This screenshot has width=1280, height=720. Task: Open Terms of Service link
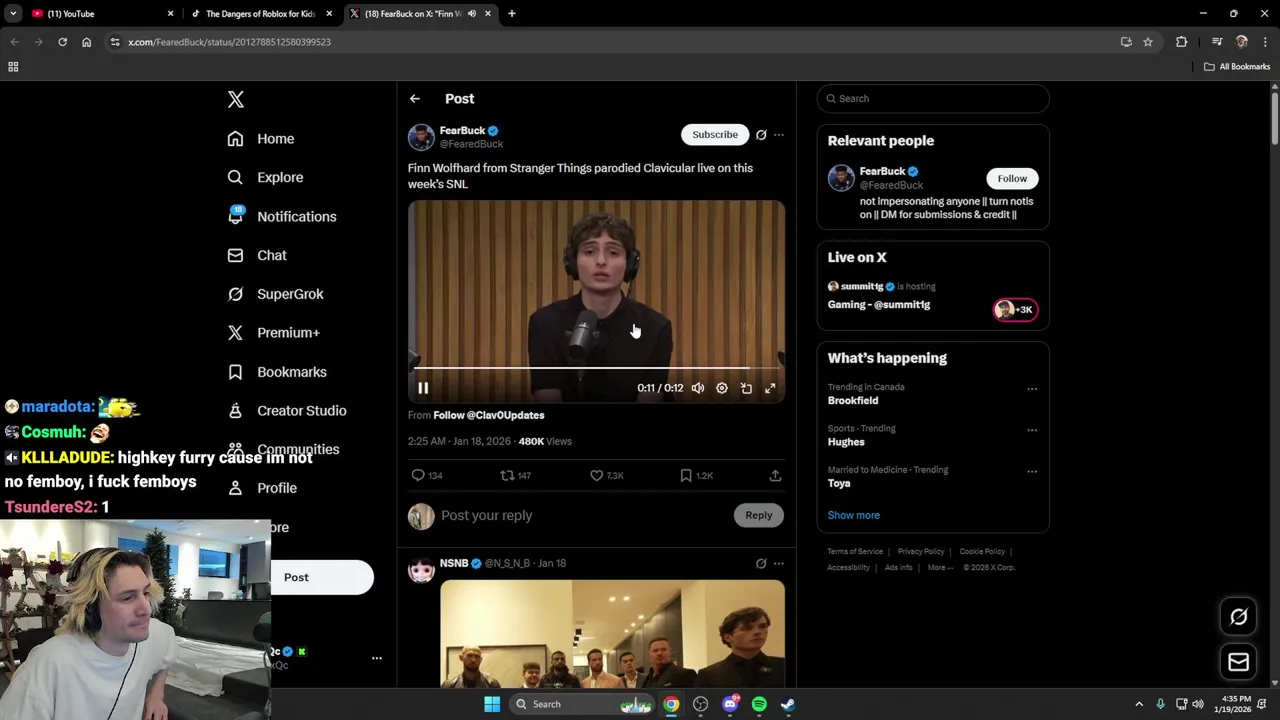[x=855, y=551]
